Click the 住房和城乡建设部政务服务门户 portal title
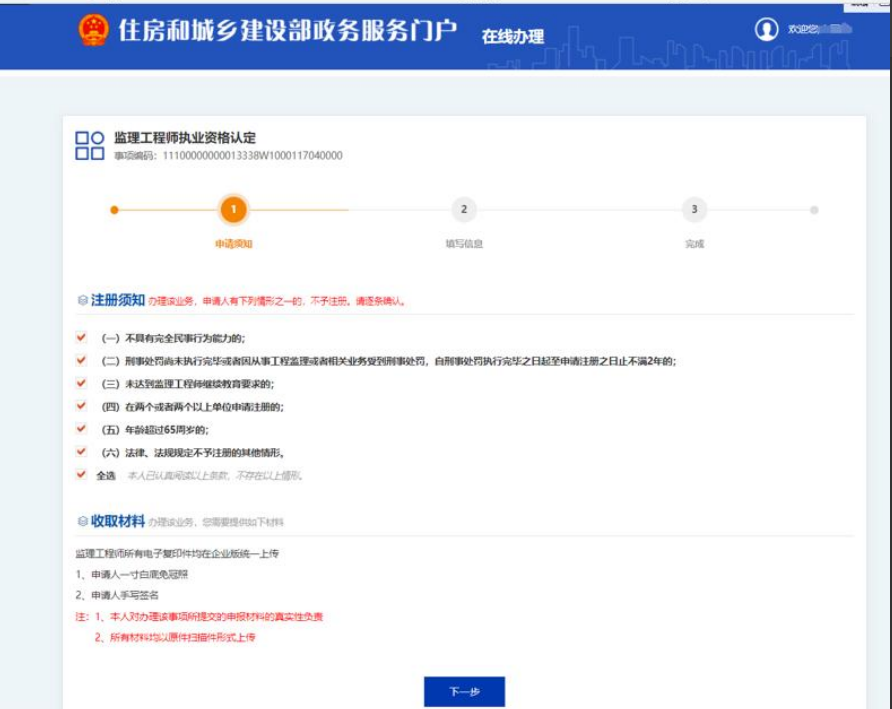 [x=288, y=31]
